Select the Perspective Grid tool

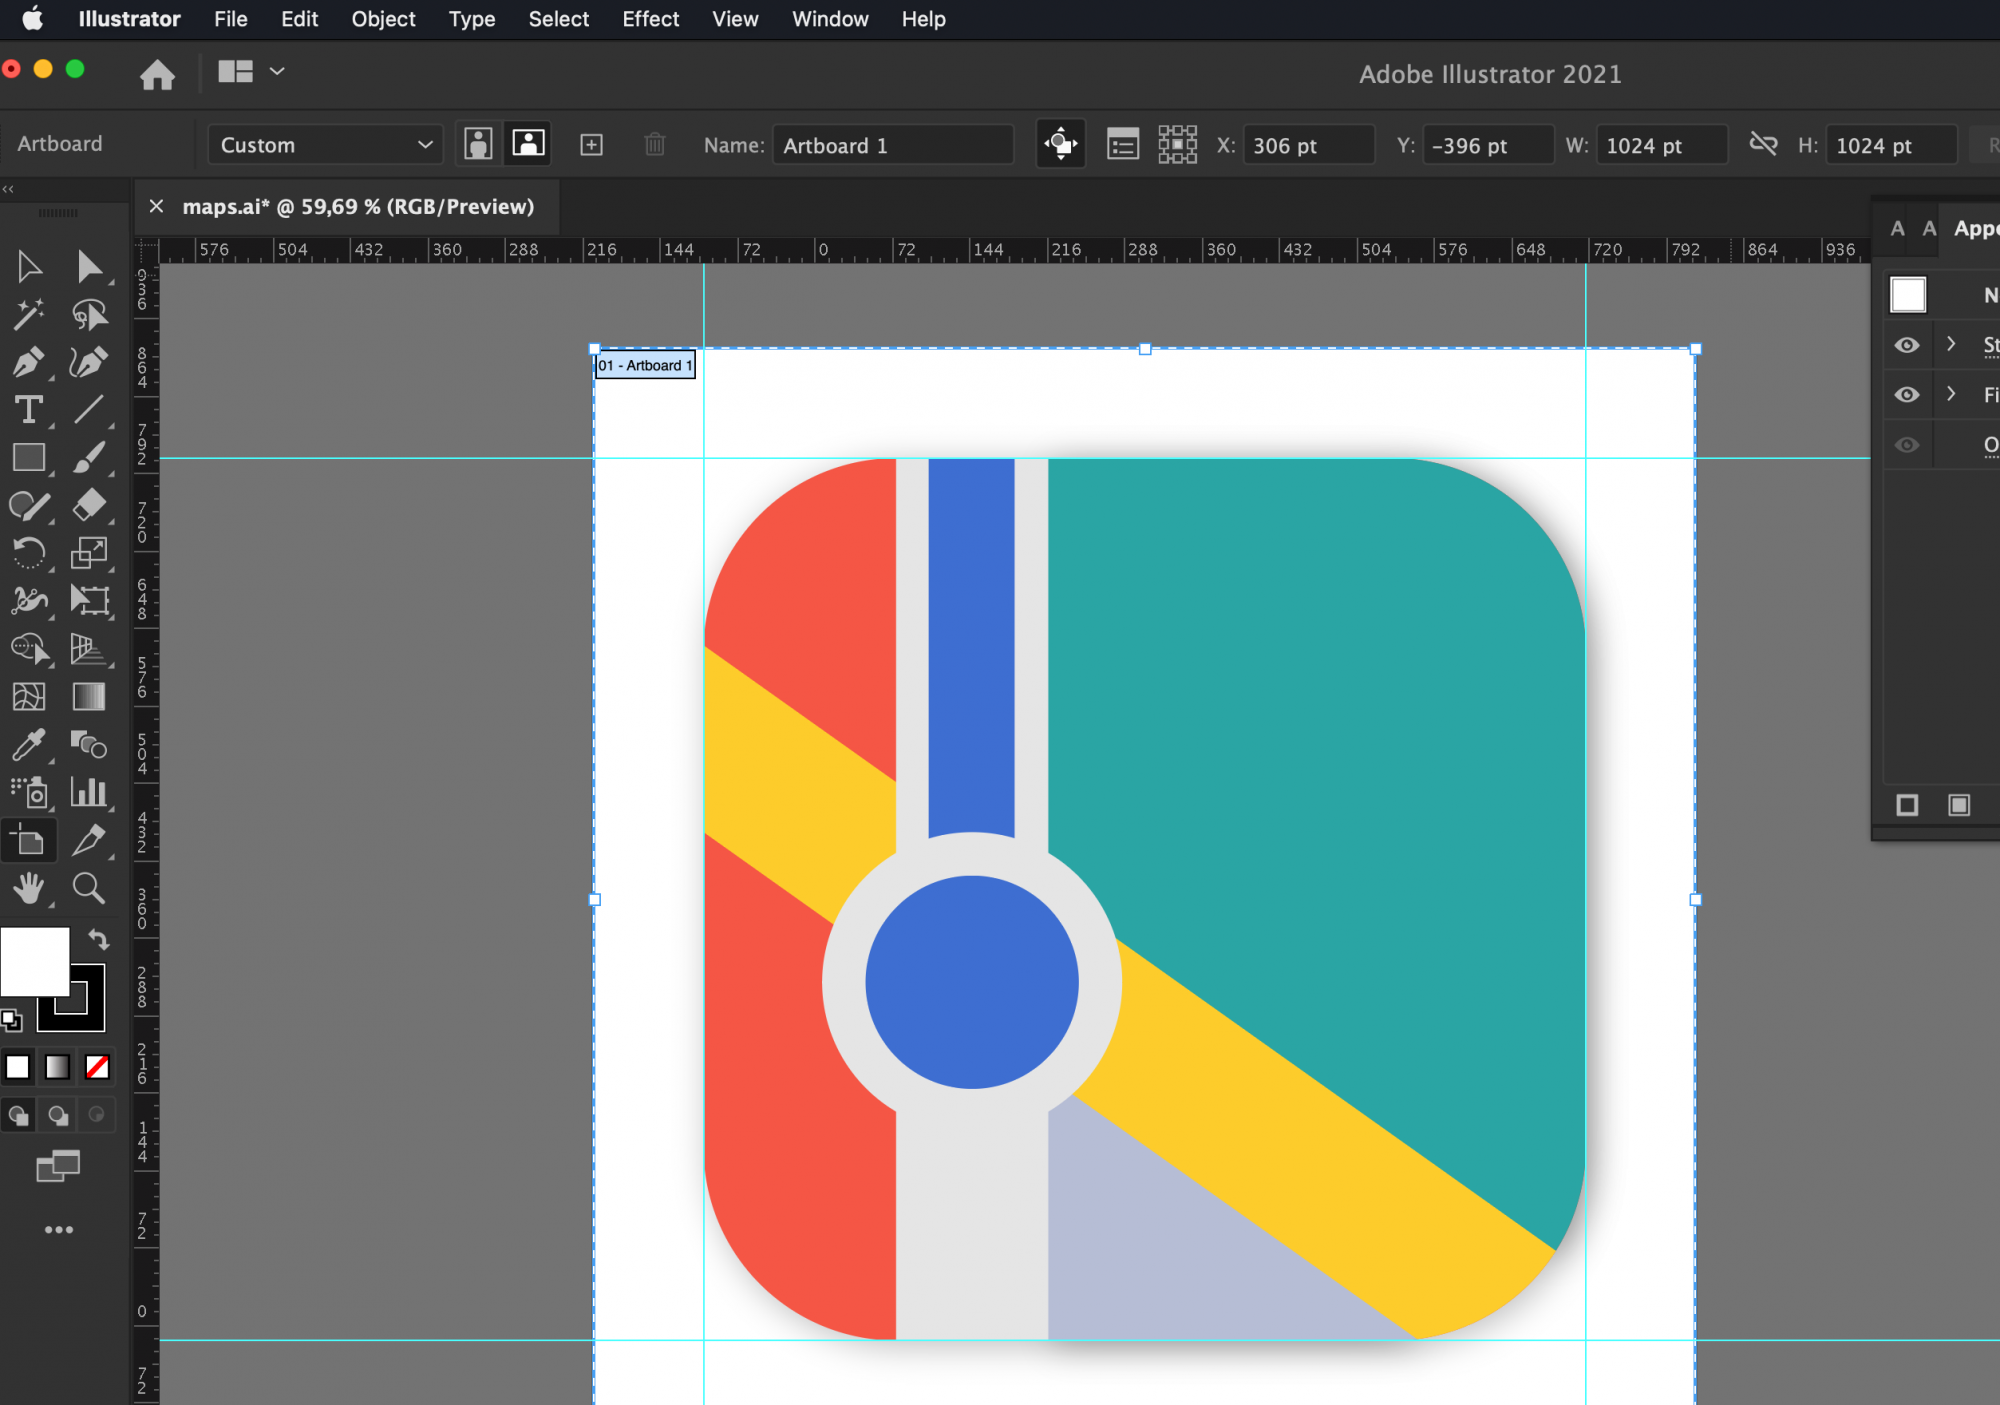(x=89, y=649)
